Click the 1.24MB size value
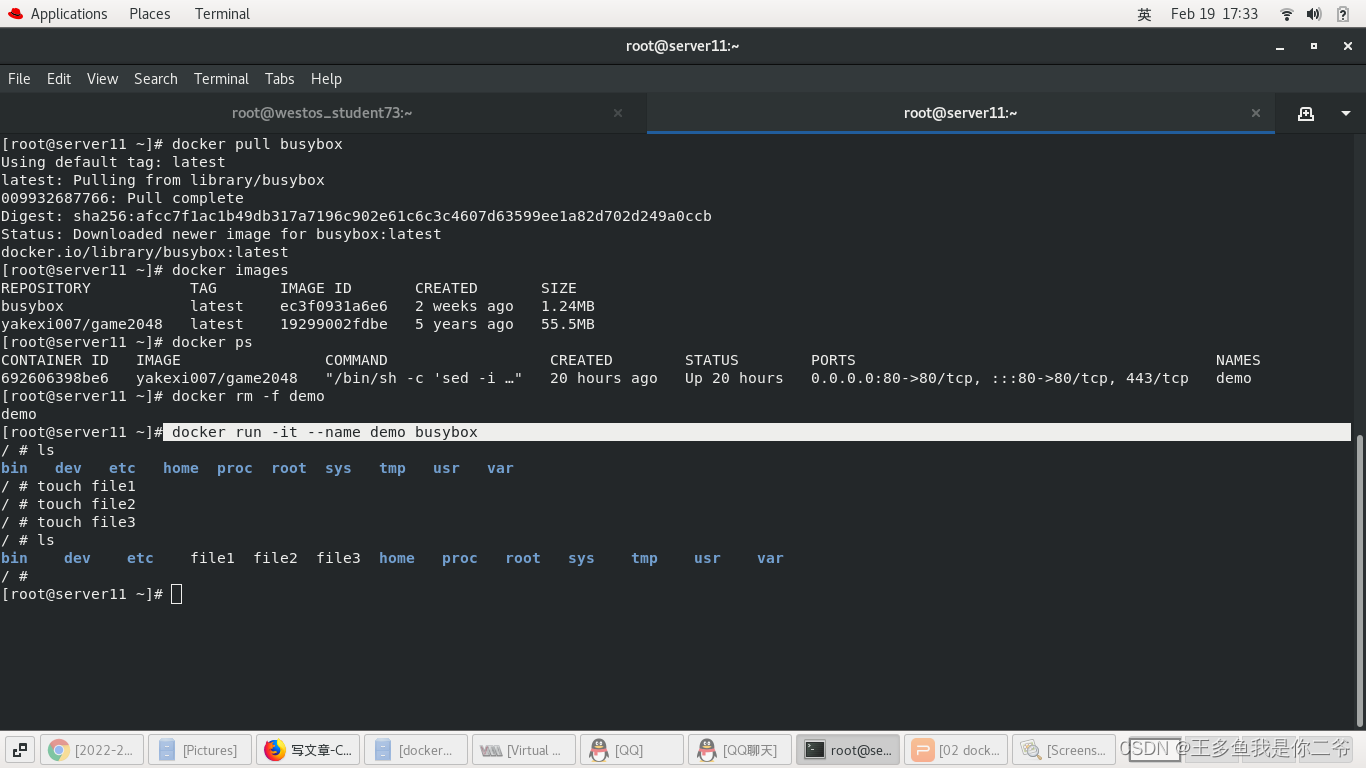 pos(568,306)
